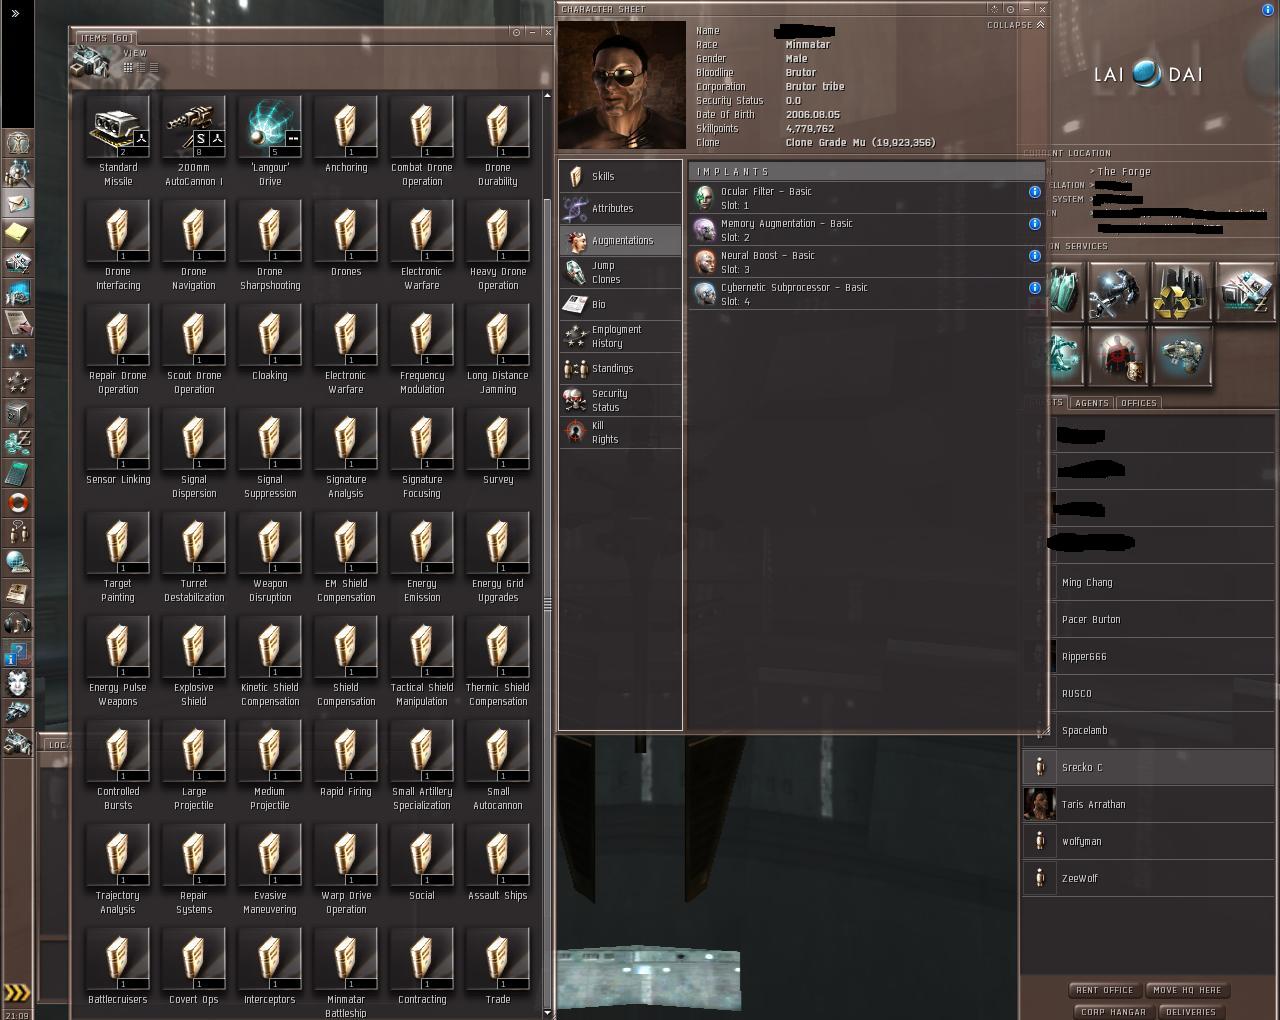
Task: Open the Security Status tab
Action: 620,400
